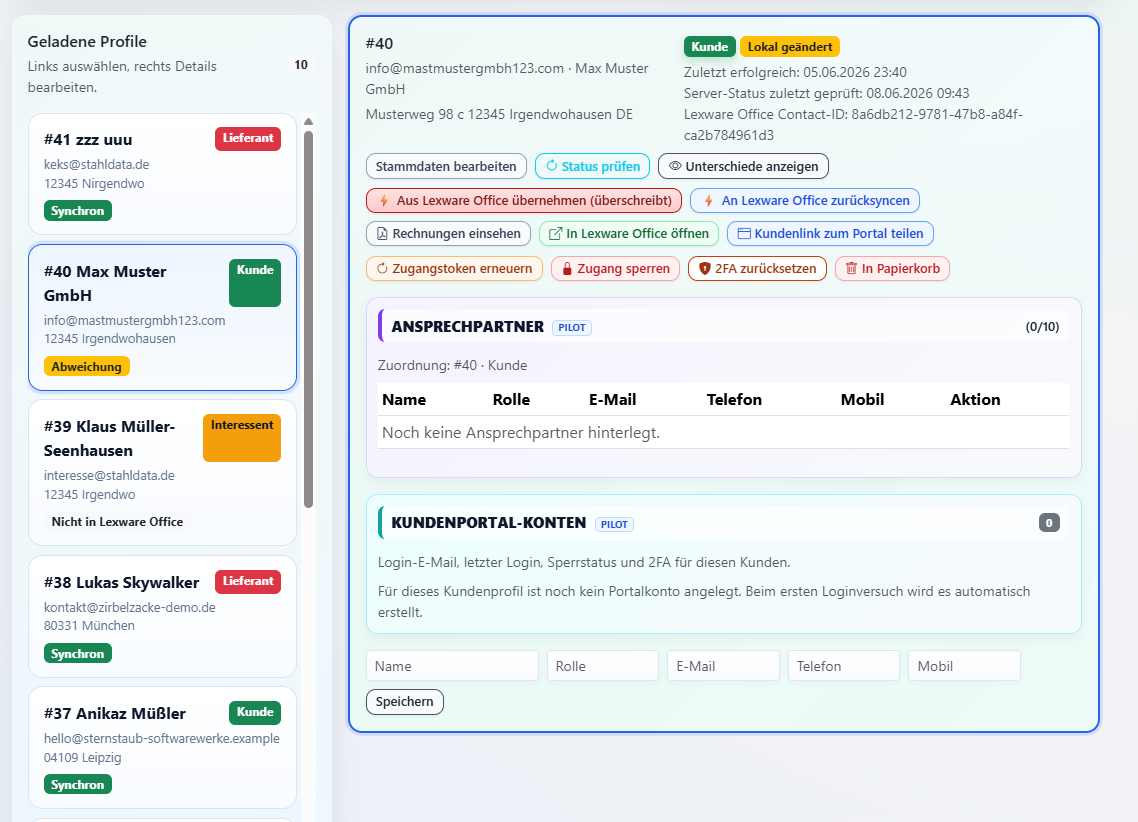Select profile #37 Anikaz Müßler

coord(163,747)
